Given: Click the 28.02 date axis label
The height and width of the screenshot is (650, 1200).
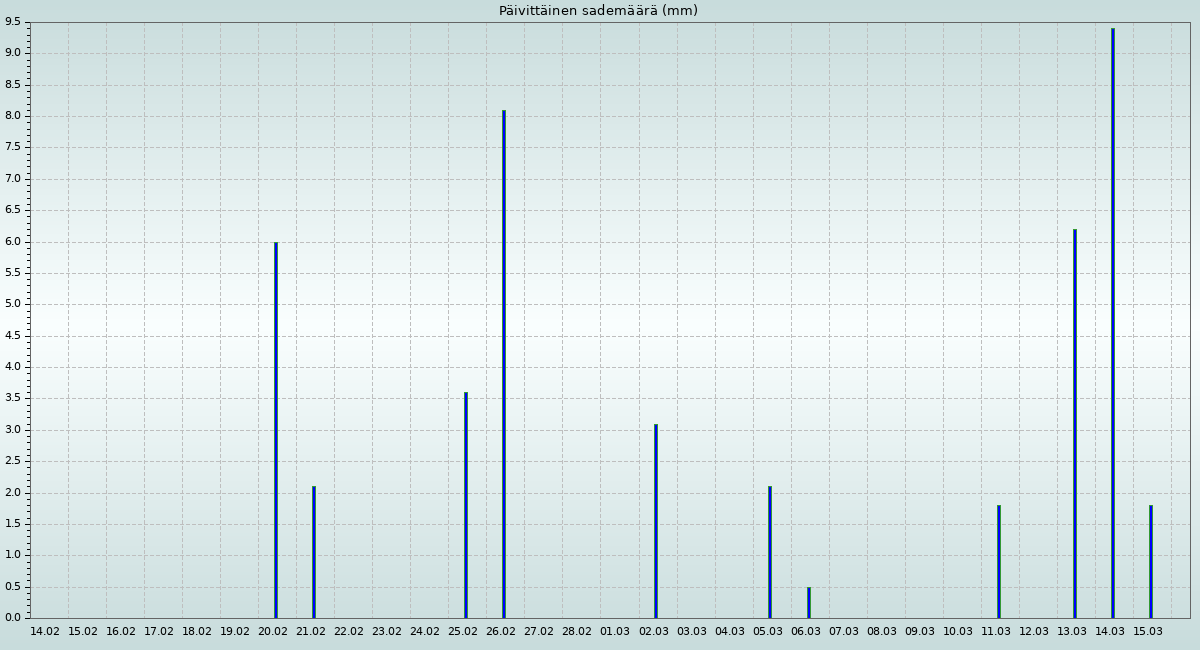Looking at the screenshot, I should 577,632.
